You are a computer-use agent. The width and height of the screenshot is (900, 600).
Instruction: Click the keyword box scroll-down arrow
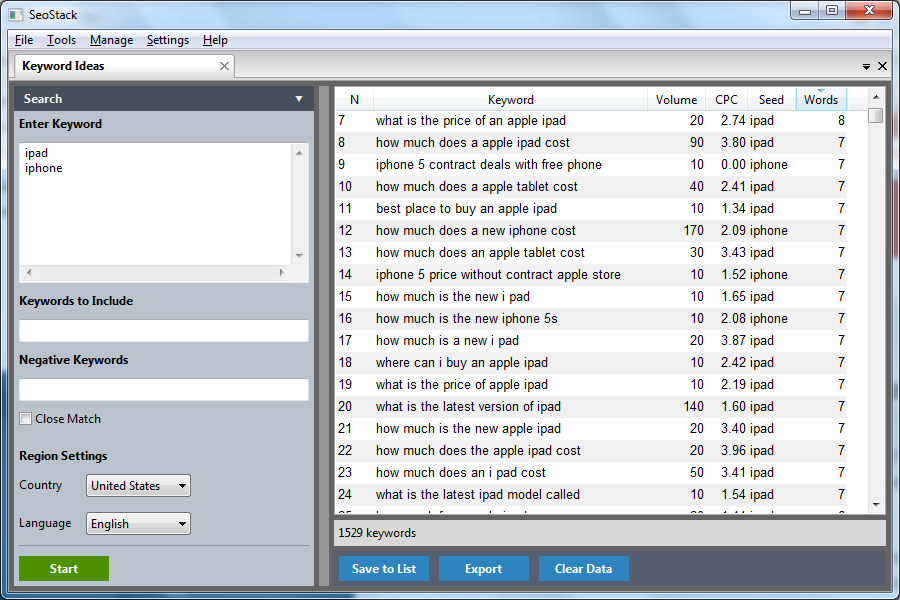pos(299,256)
